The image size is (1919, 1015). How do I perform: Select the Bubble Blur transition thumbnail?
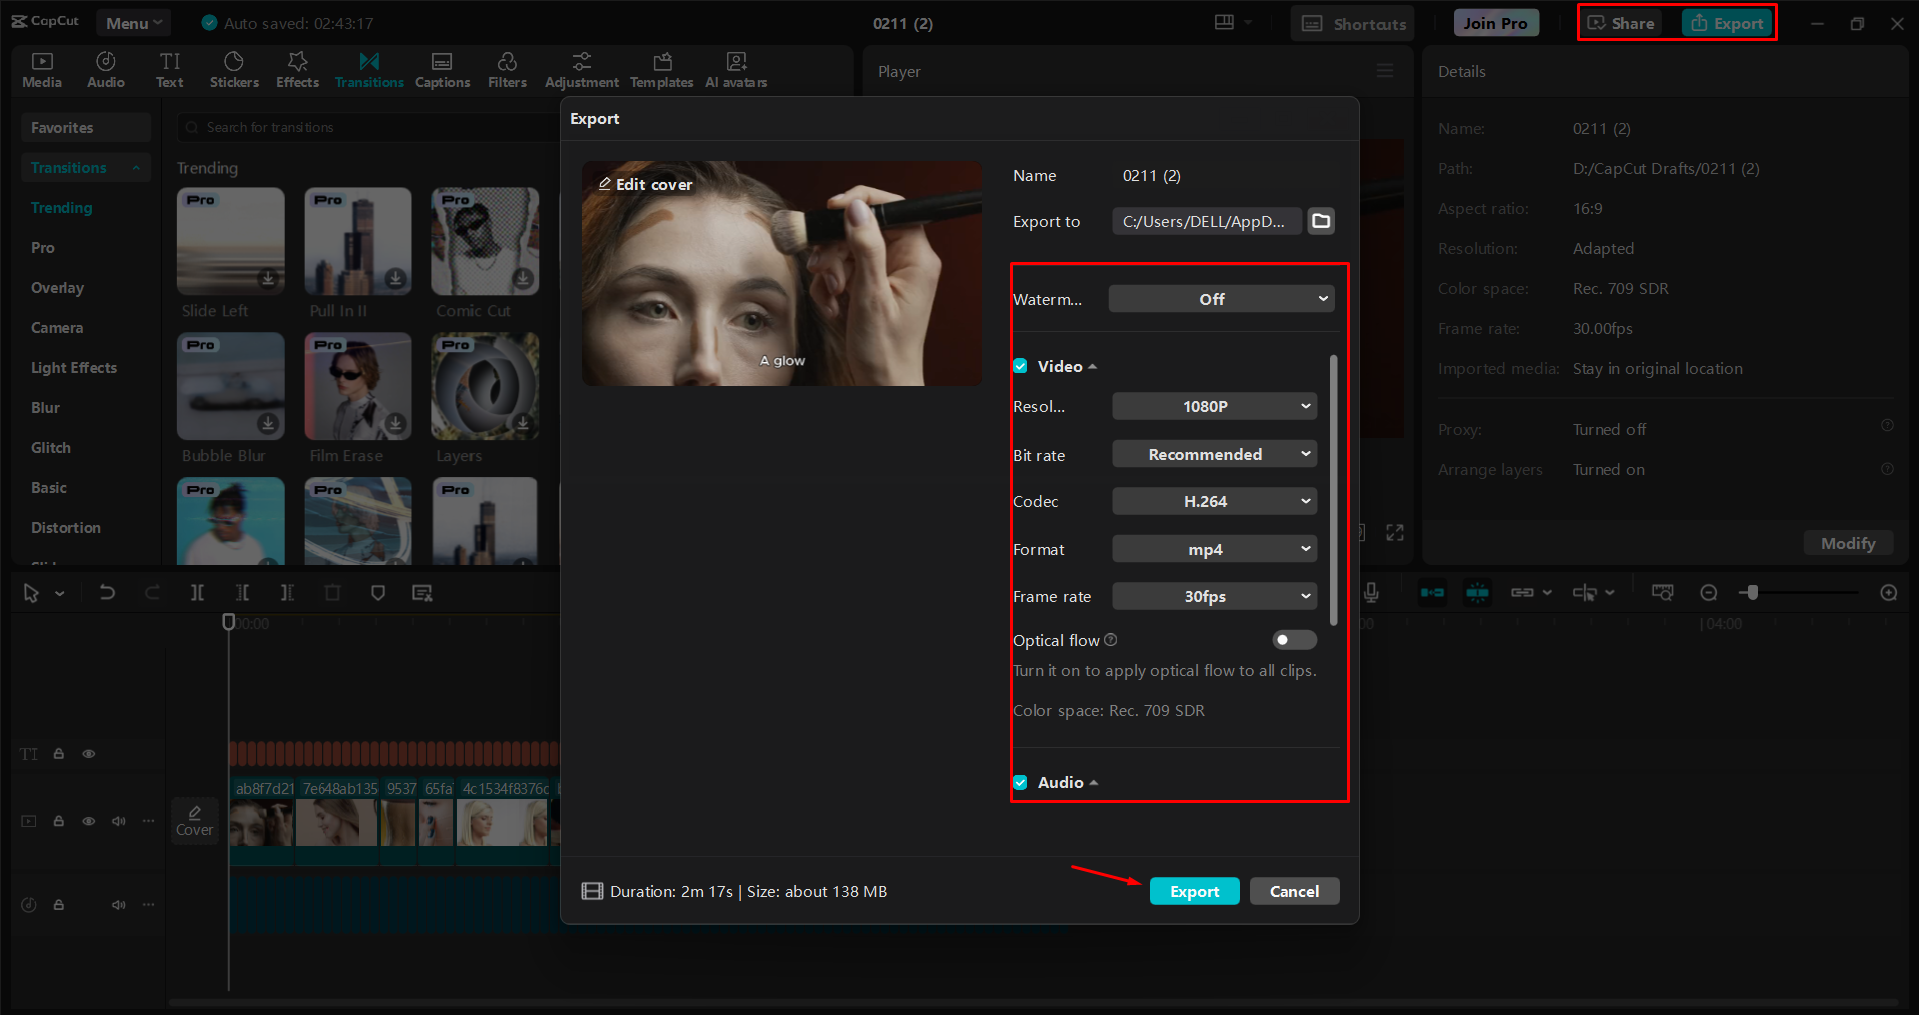pyautogui.click(x=230, y=386)
